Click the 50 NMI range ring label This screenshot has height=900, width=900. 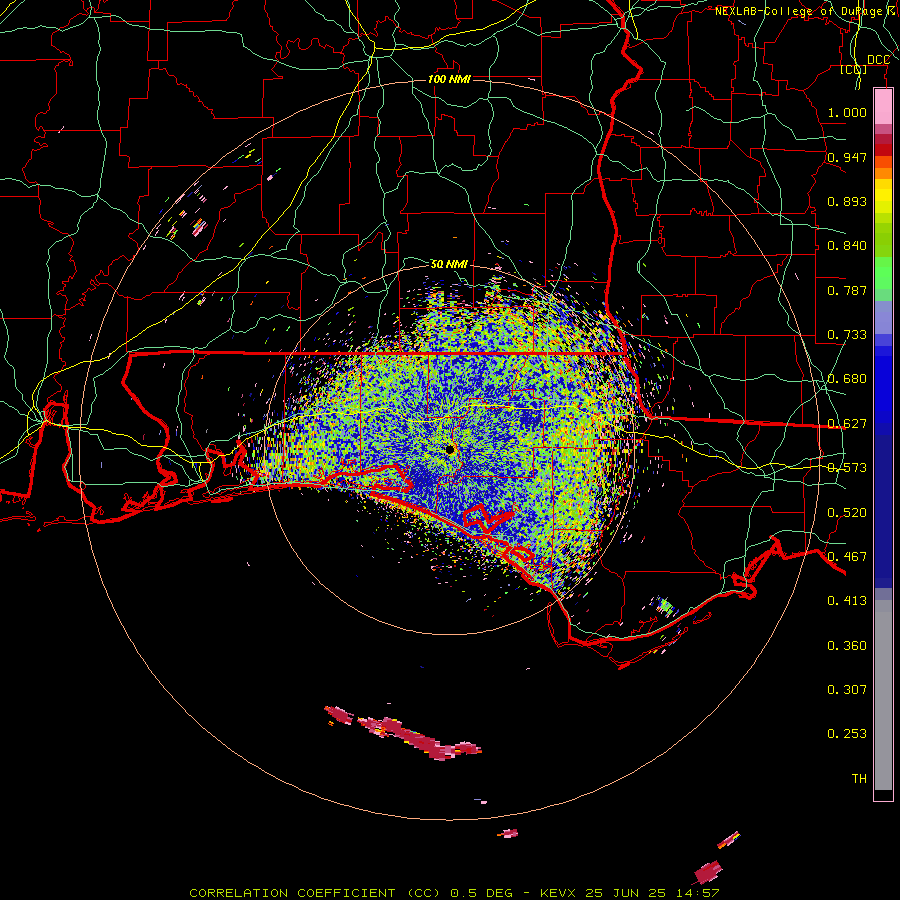[449, 265]
